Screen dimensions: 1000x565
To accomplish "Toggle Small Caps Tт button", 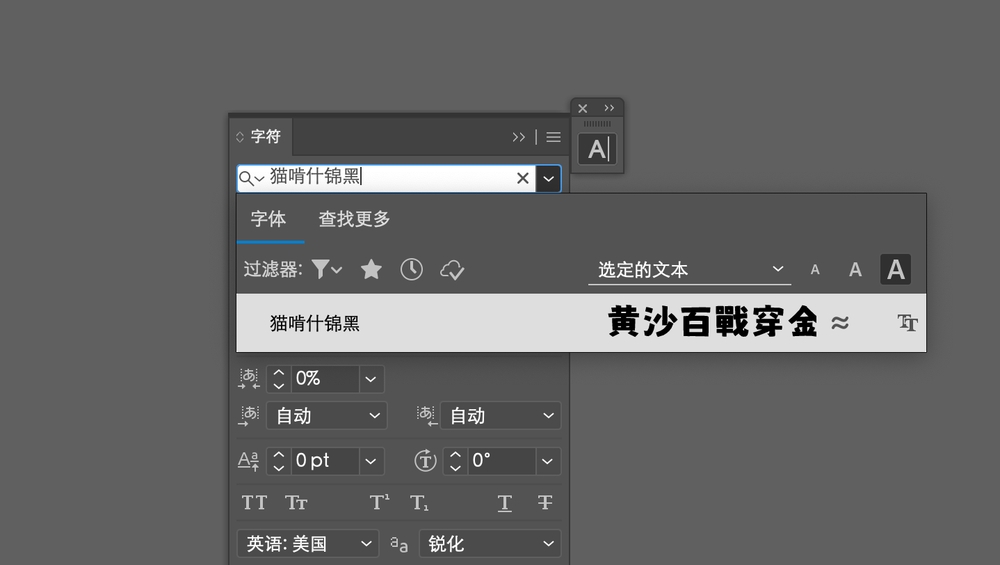I will (x=296, y=503).
